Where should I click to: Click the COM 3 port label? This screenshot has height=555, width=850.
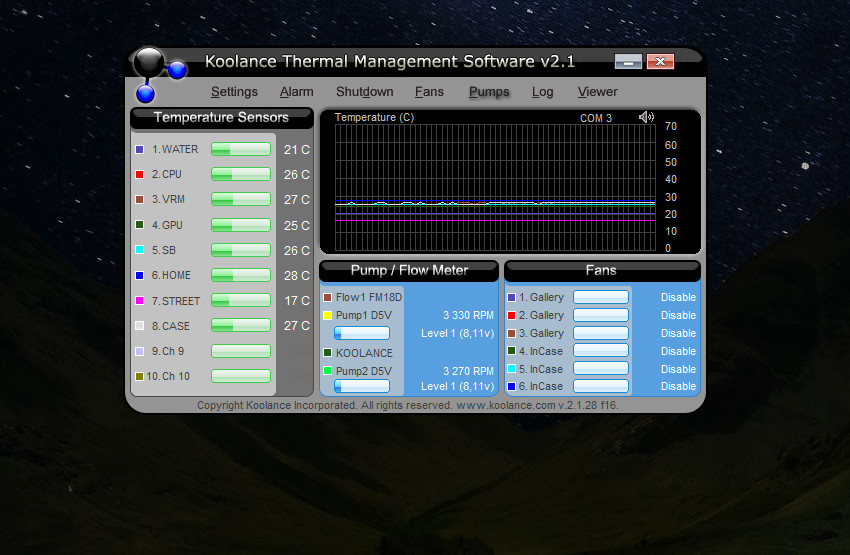point(596,118)
